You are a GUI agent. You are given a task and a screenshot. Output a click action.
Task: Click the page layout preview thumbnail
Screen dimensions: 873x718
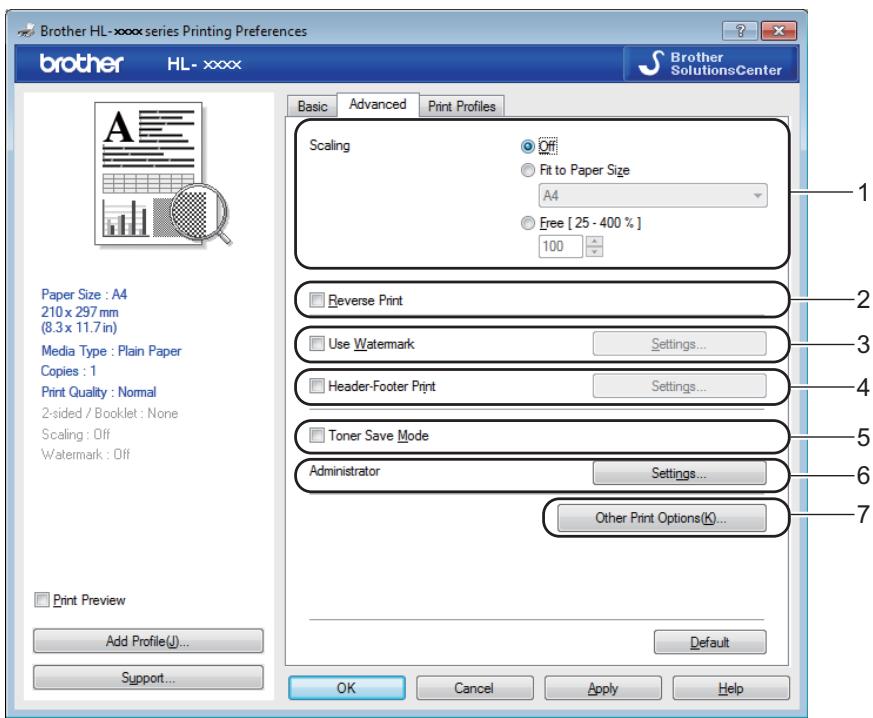pyautogui.click(x=164, y=174)
